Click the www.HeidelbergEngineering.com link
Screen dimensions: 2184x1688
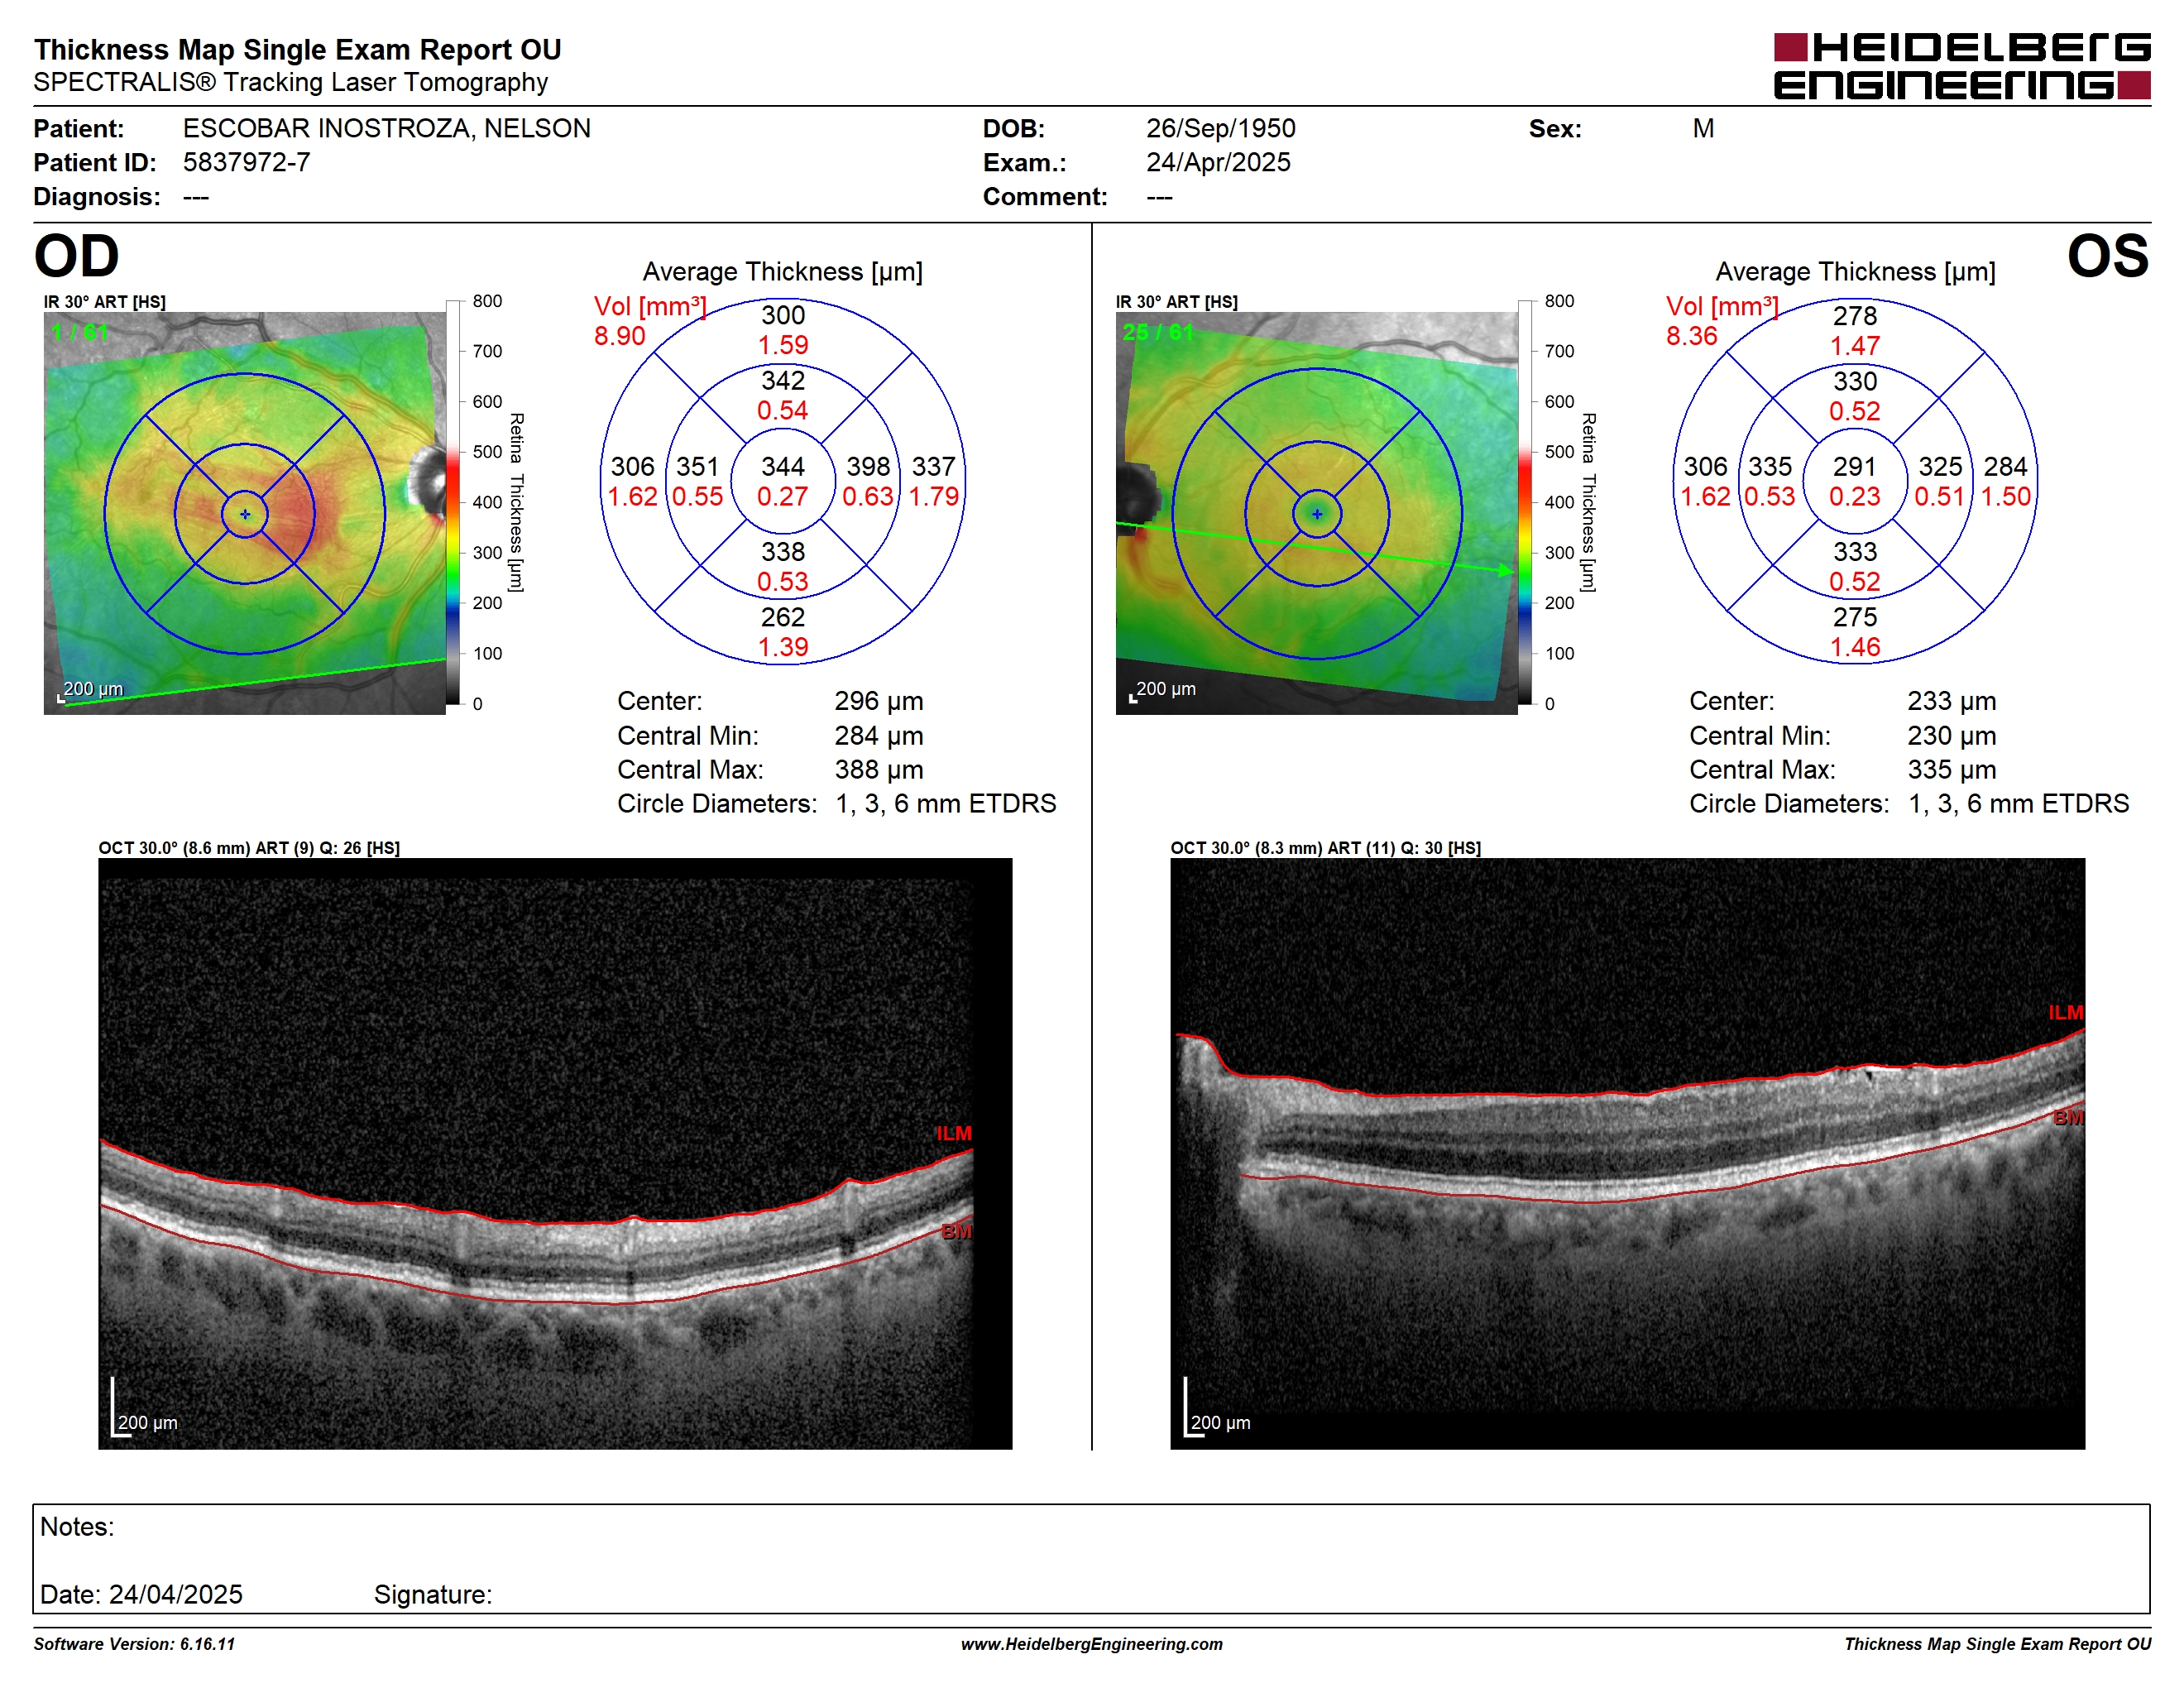pos(1092,1644)
